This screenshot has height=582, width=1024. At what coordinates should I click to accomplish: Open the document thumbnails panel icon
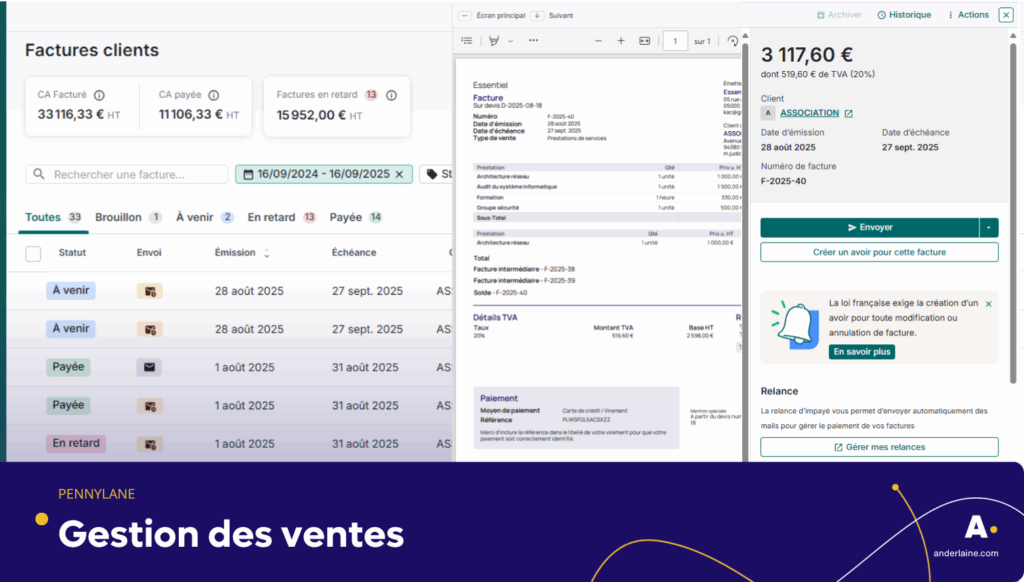(467, 41)
